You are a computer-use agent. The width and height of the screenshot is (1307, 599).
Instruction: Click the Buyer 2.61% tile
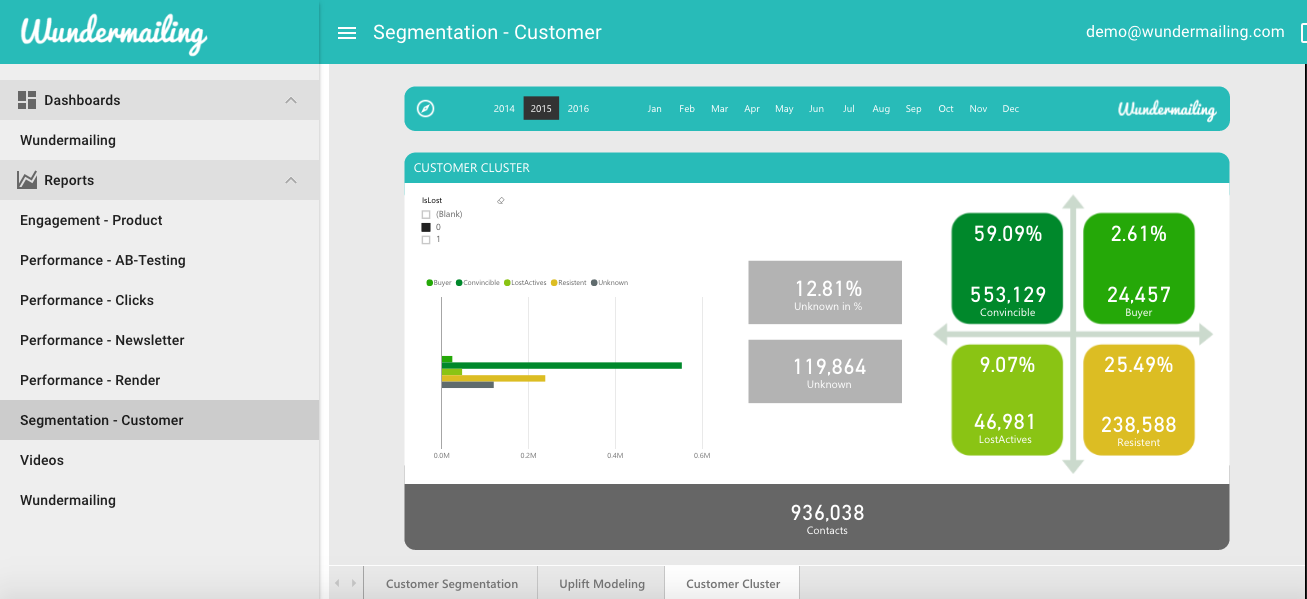pyautogui.click(x=1139, y=268)
